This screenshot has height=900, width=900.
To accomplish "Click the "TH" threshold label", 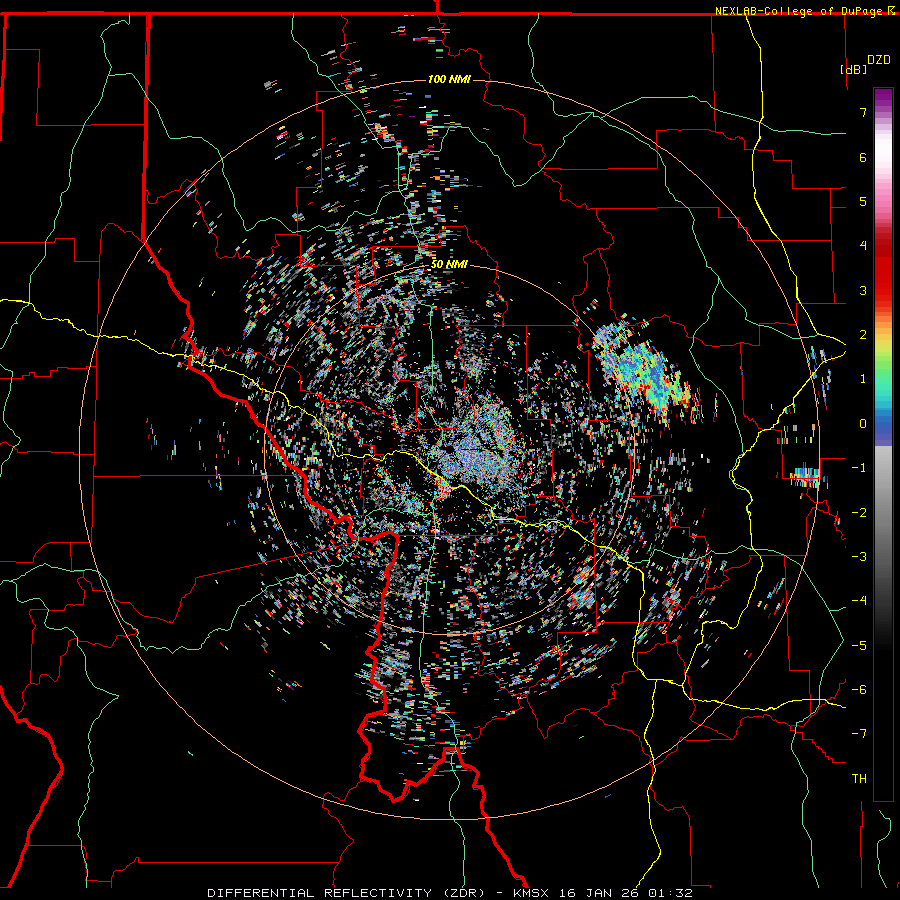I will point(859,779).
